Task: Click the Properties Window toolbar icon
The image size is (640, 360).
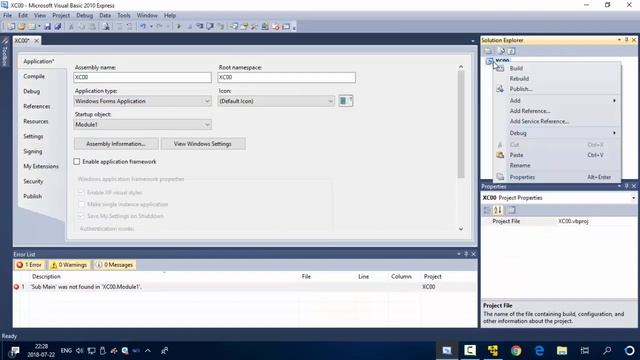Action: (x=244, y=27)
